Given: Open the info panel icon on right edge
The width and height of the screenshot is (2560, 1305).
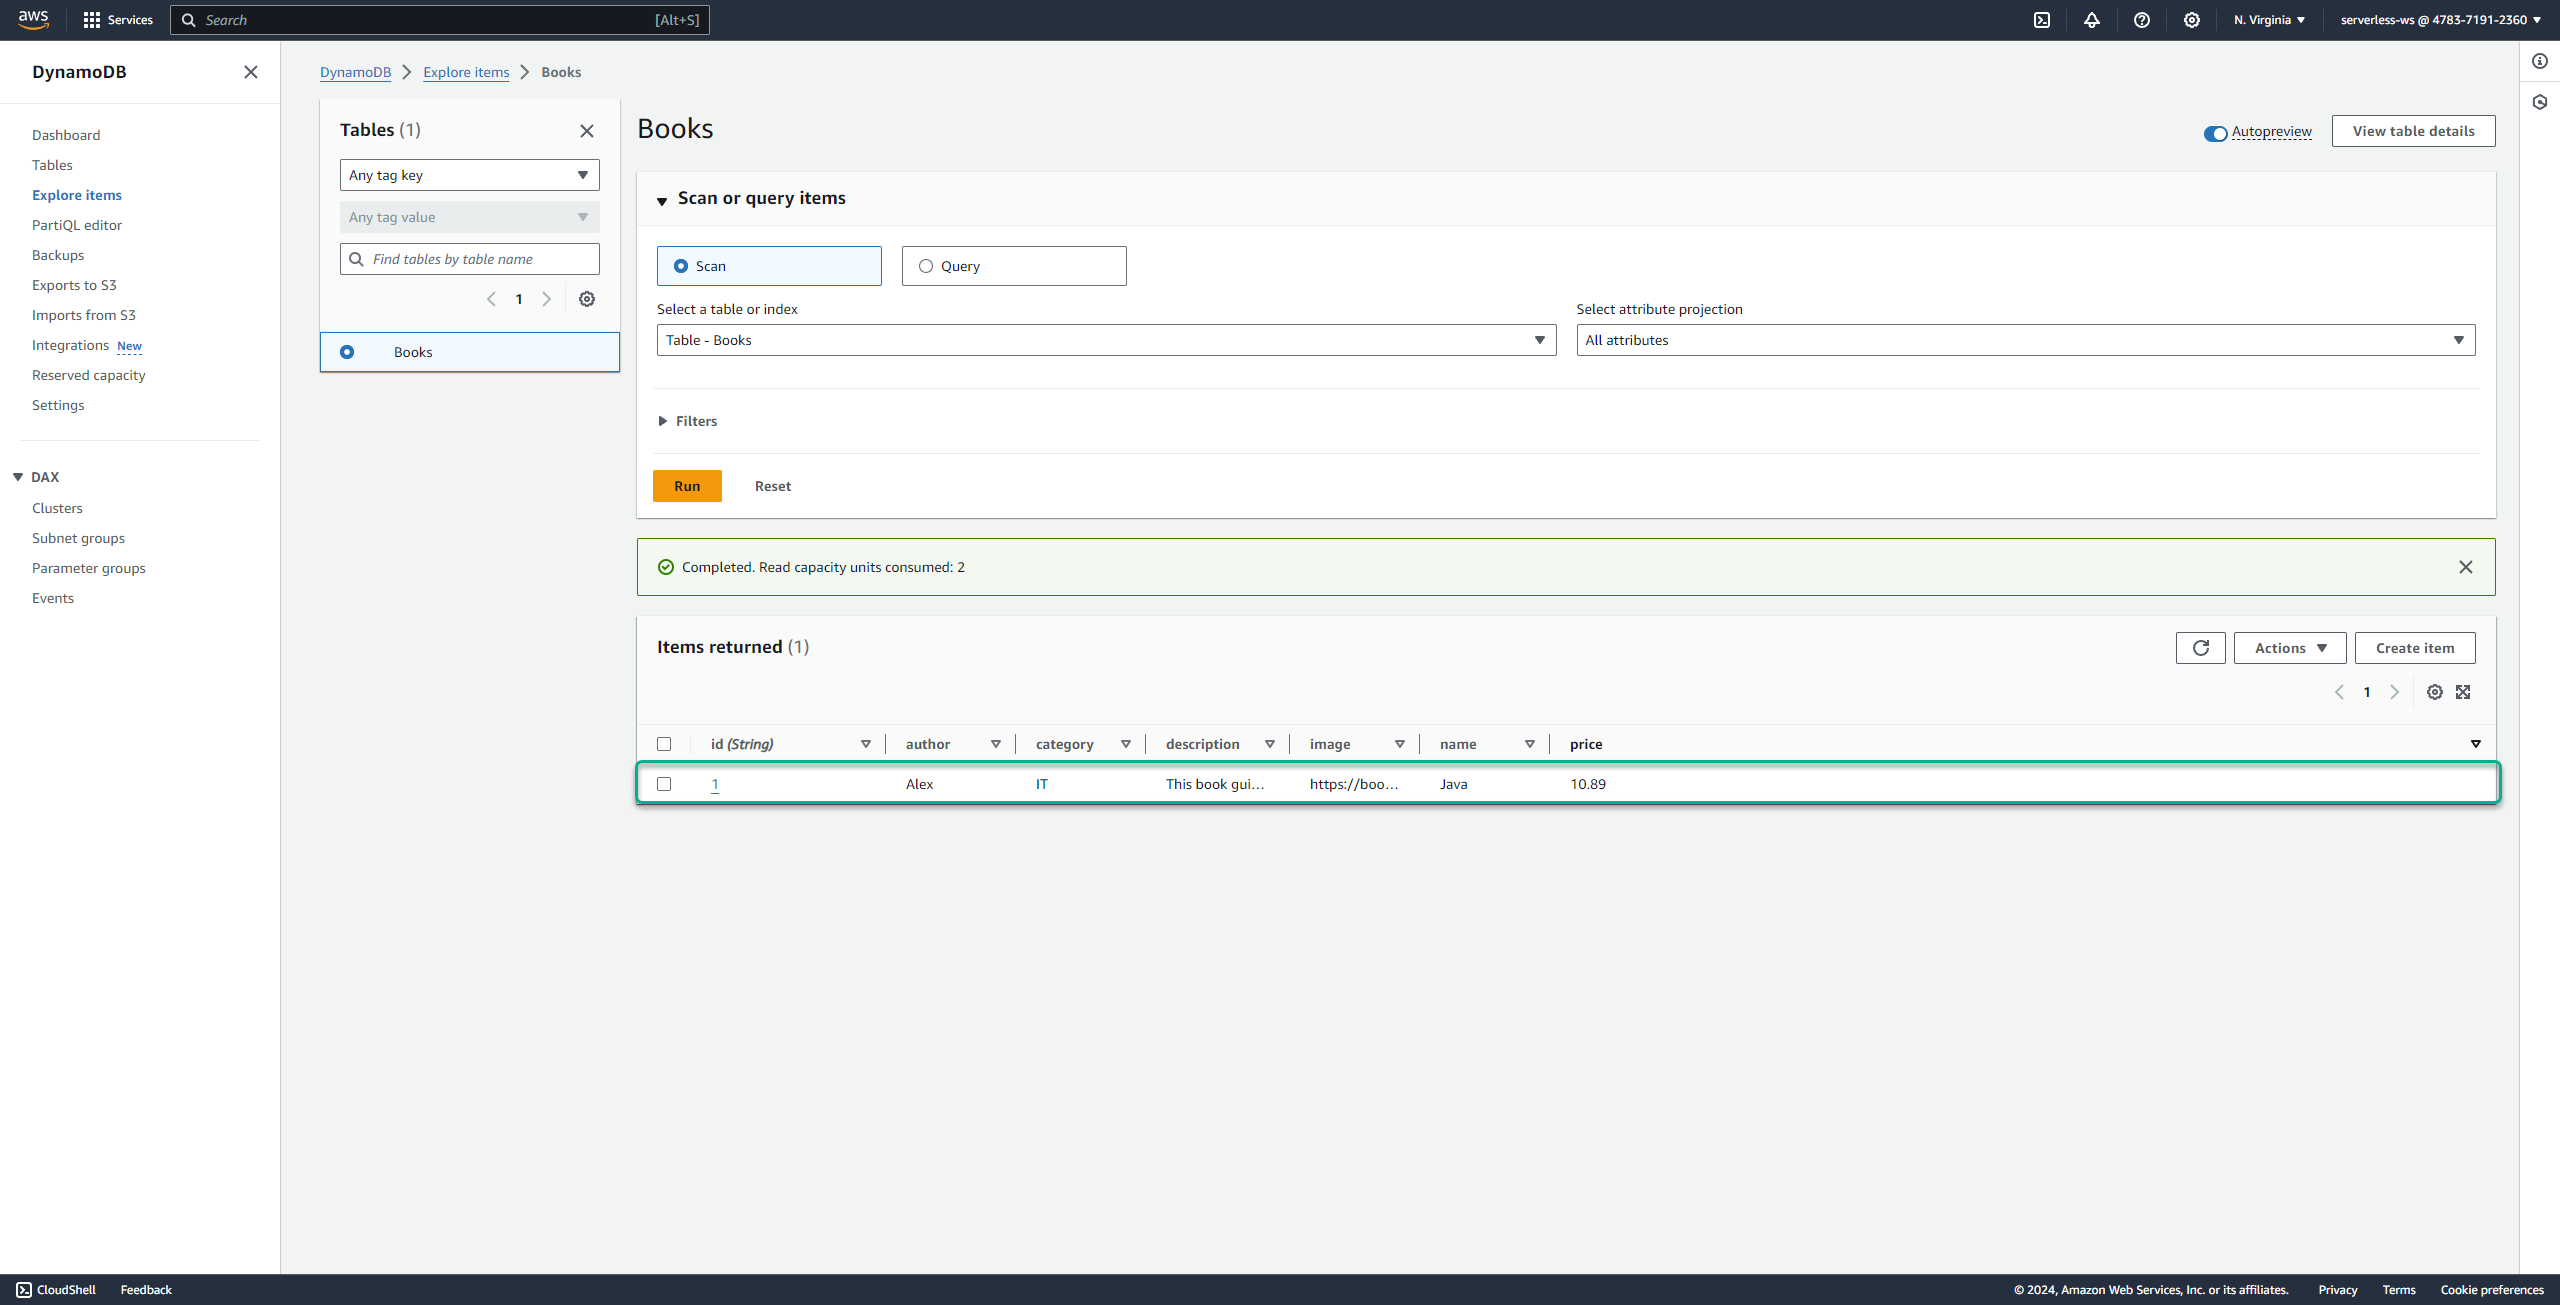Looking at the screenshot, I should (x=2540, y=62).
